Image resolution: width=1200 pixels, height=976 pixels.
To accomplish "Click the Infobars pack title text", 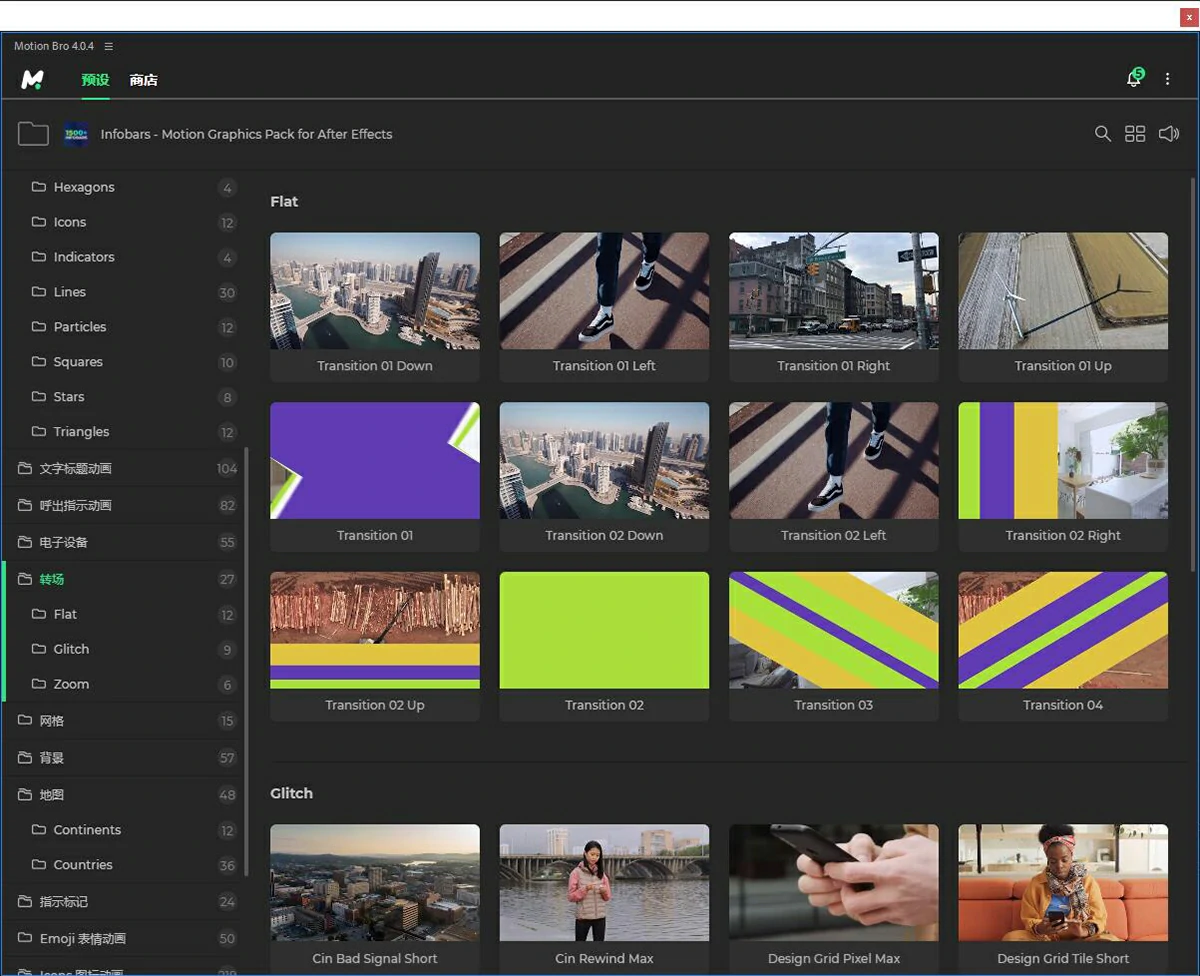I will 246,134.
